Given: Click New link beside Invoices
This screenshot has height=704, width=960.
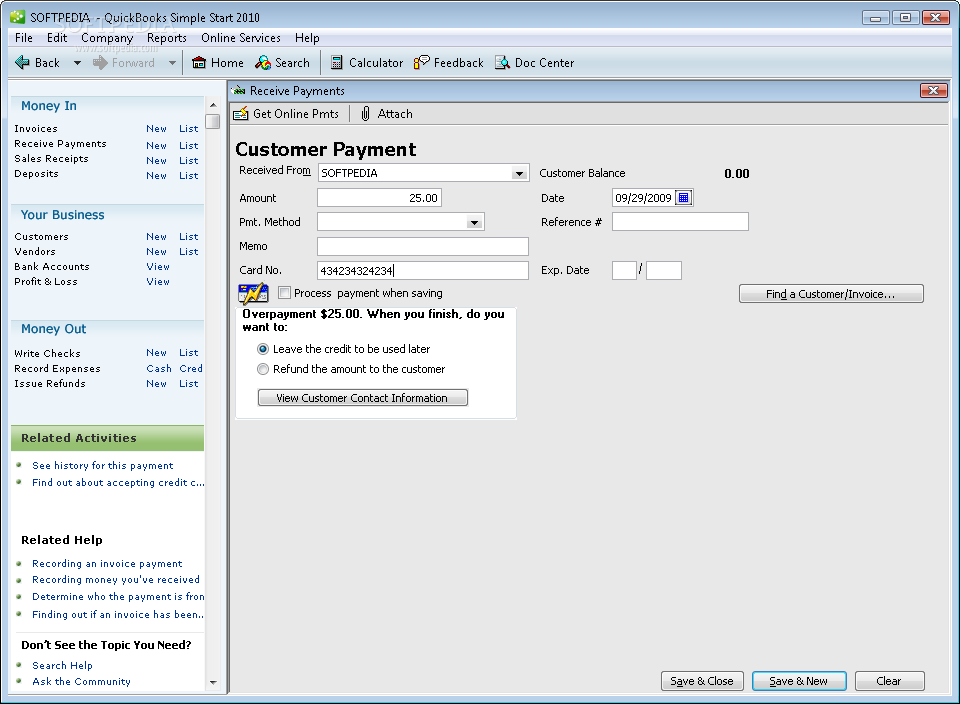Looking at the screenshot, I should pos(156,129).
